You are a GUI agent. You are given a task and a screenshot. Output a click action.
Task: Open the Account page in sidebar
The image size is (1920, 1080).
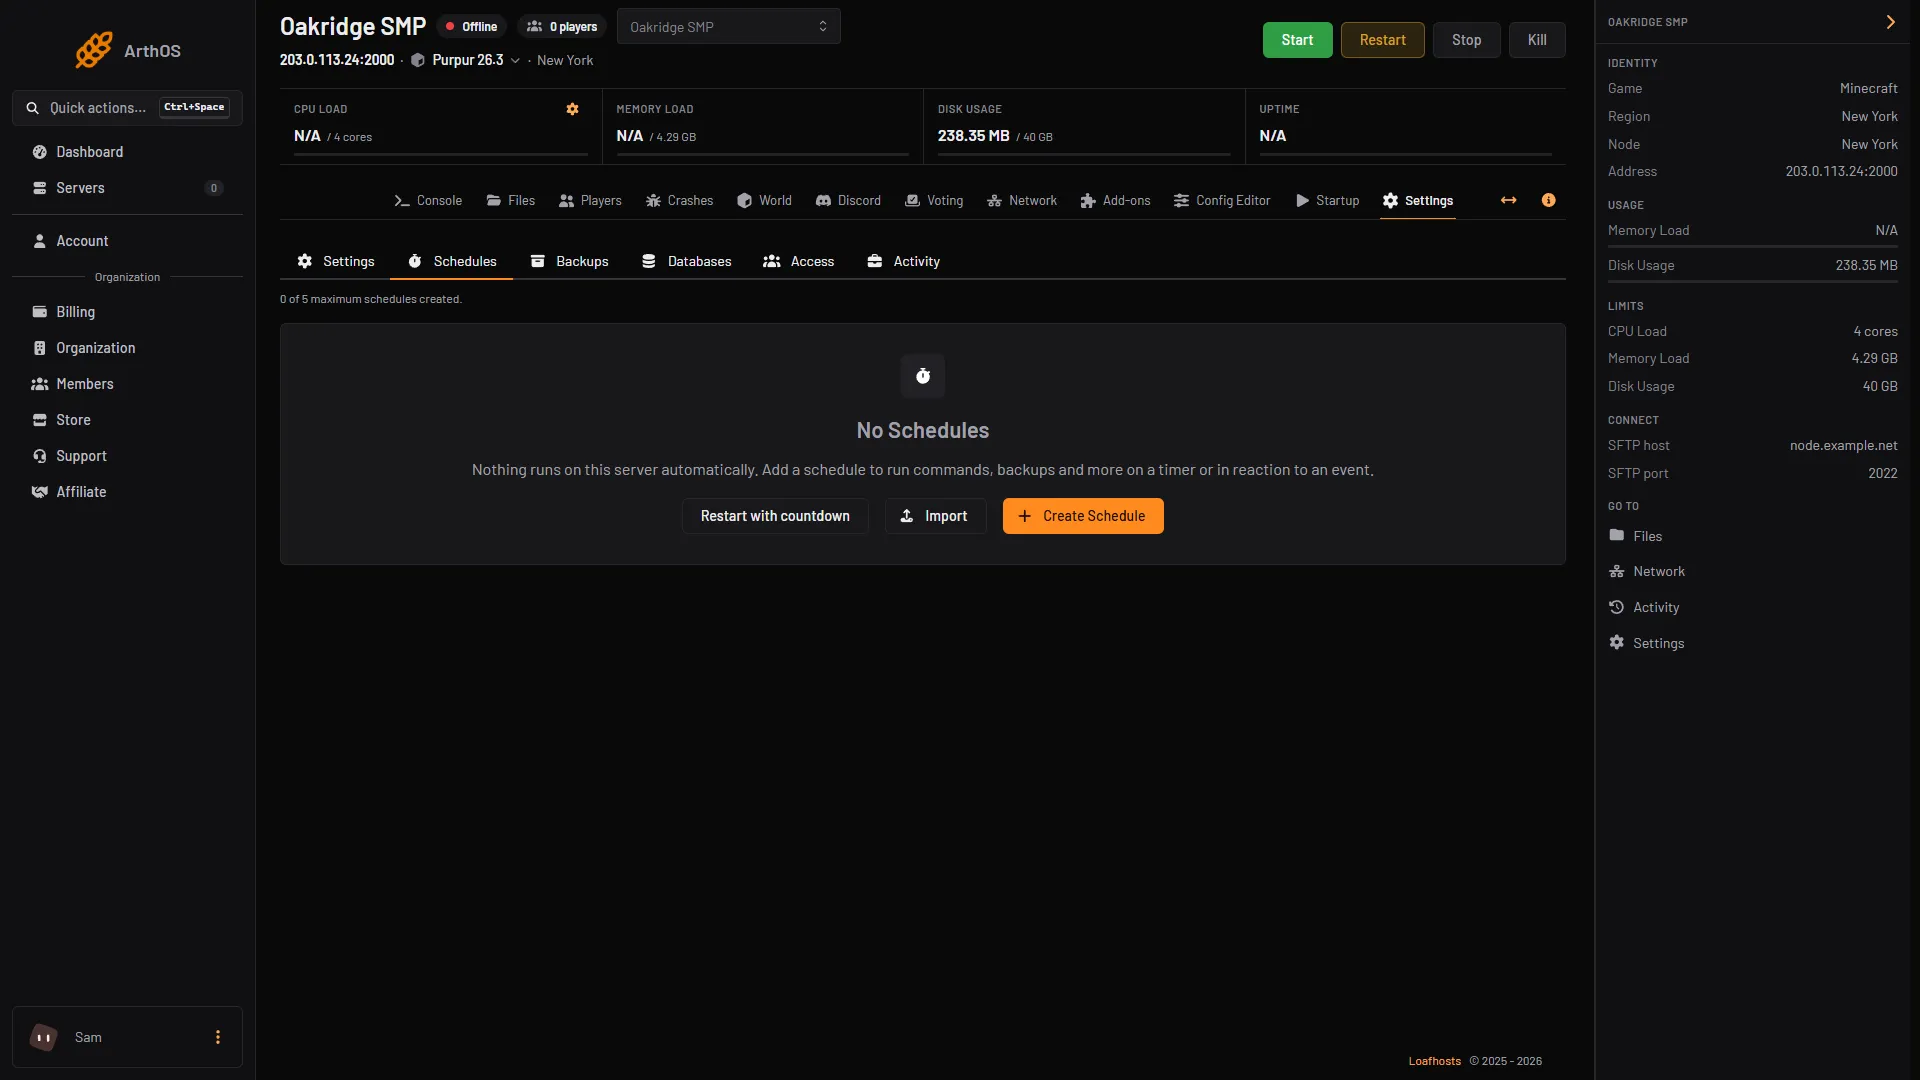[x=127, y=241]
